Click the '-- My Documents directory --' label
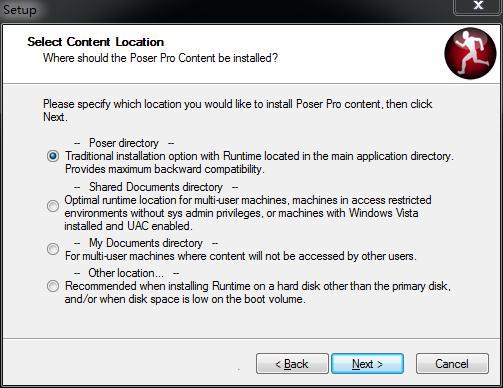Screen dimensions: 503x388 (x=146, y=243)
